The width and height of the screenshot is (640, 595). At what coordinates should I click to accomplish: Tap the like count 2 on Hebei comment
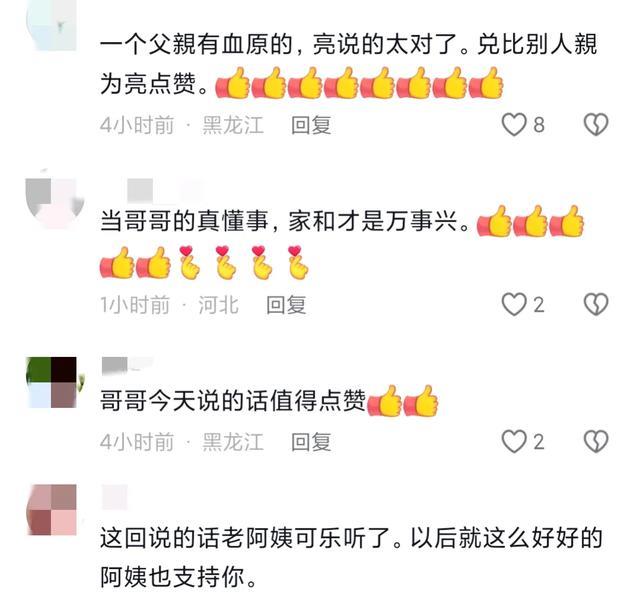(x=539, y=305)
